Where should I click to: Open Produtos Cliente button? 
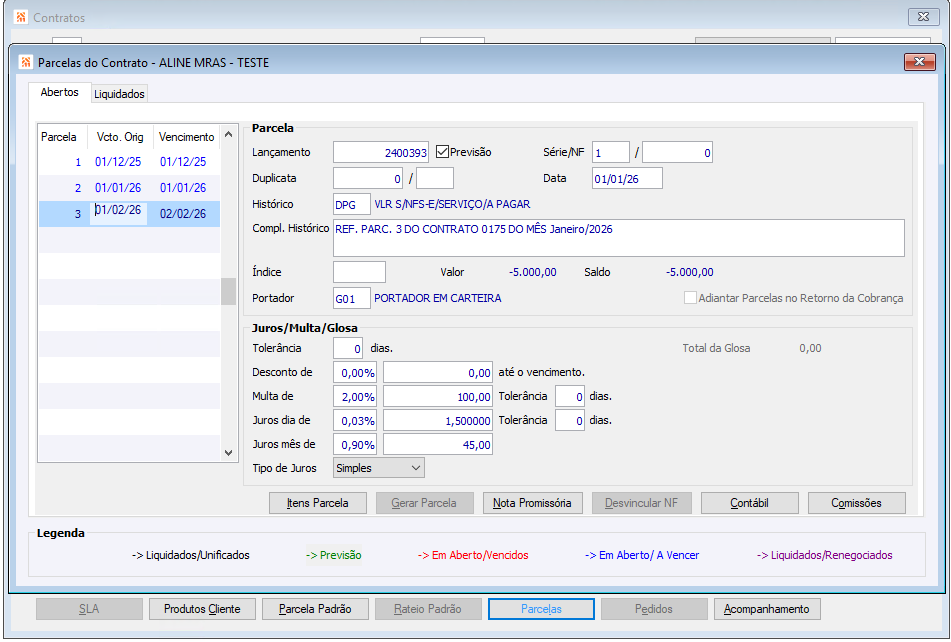coord(203,609)
